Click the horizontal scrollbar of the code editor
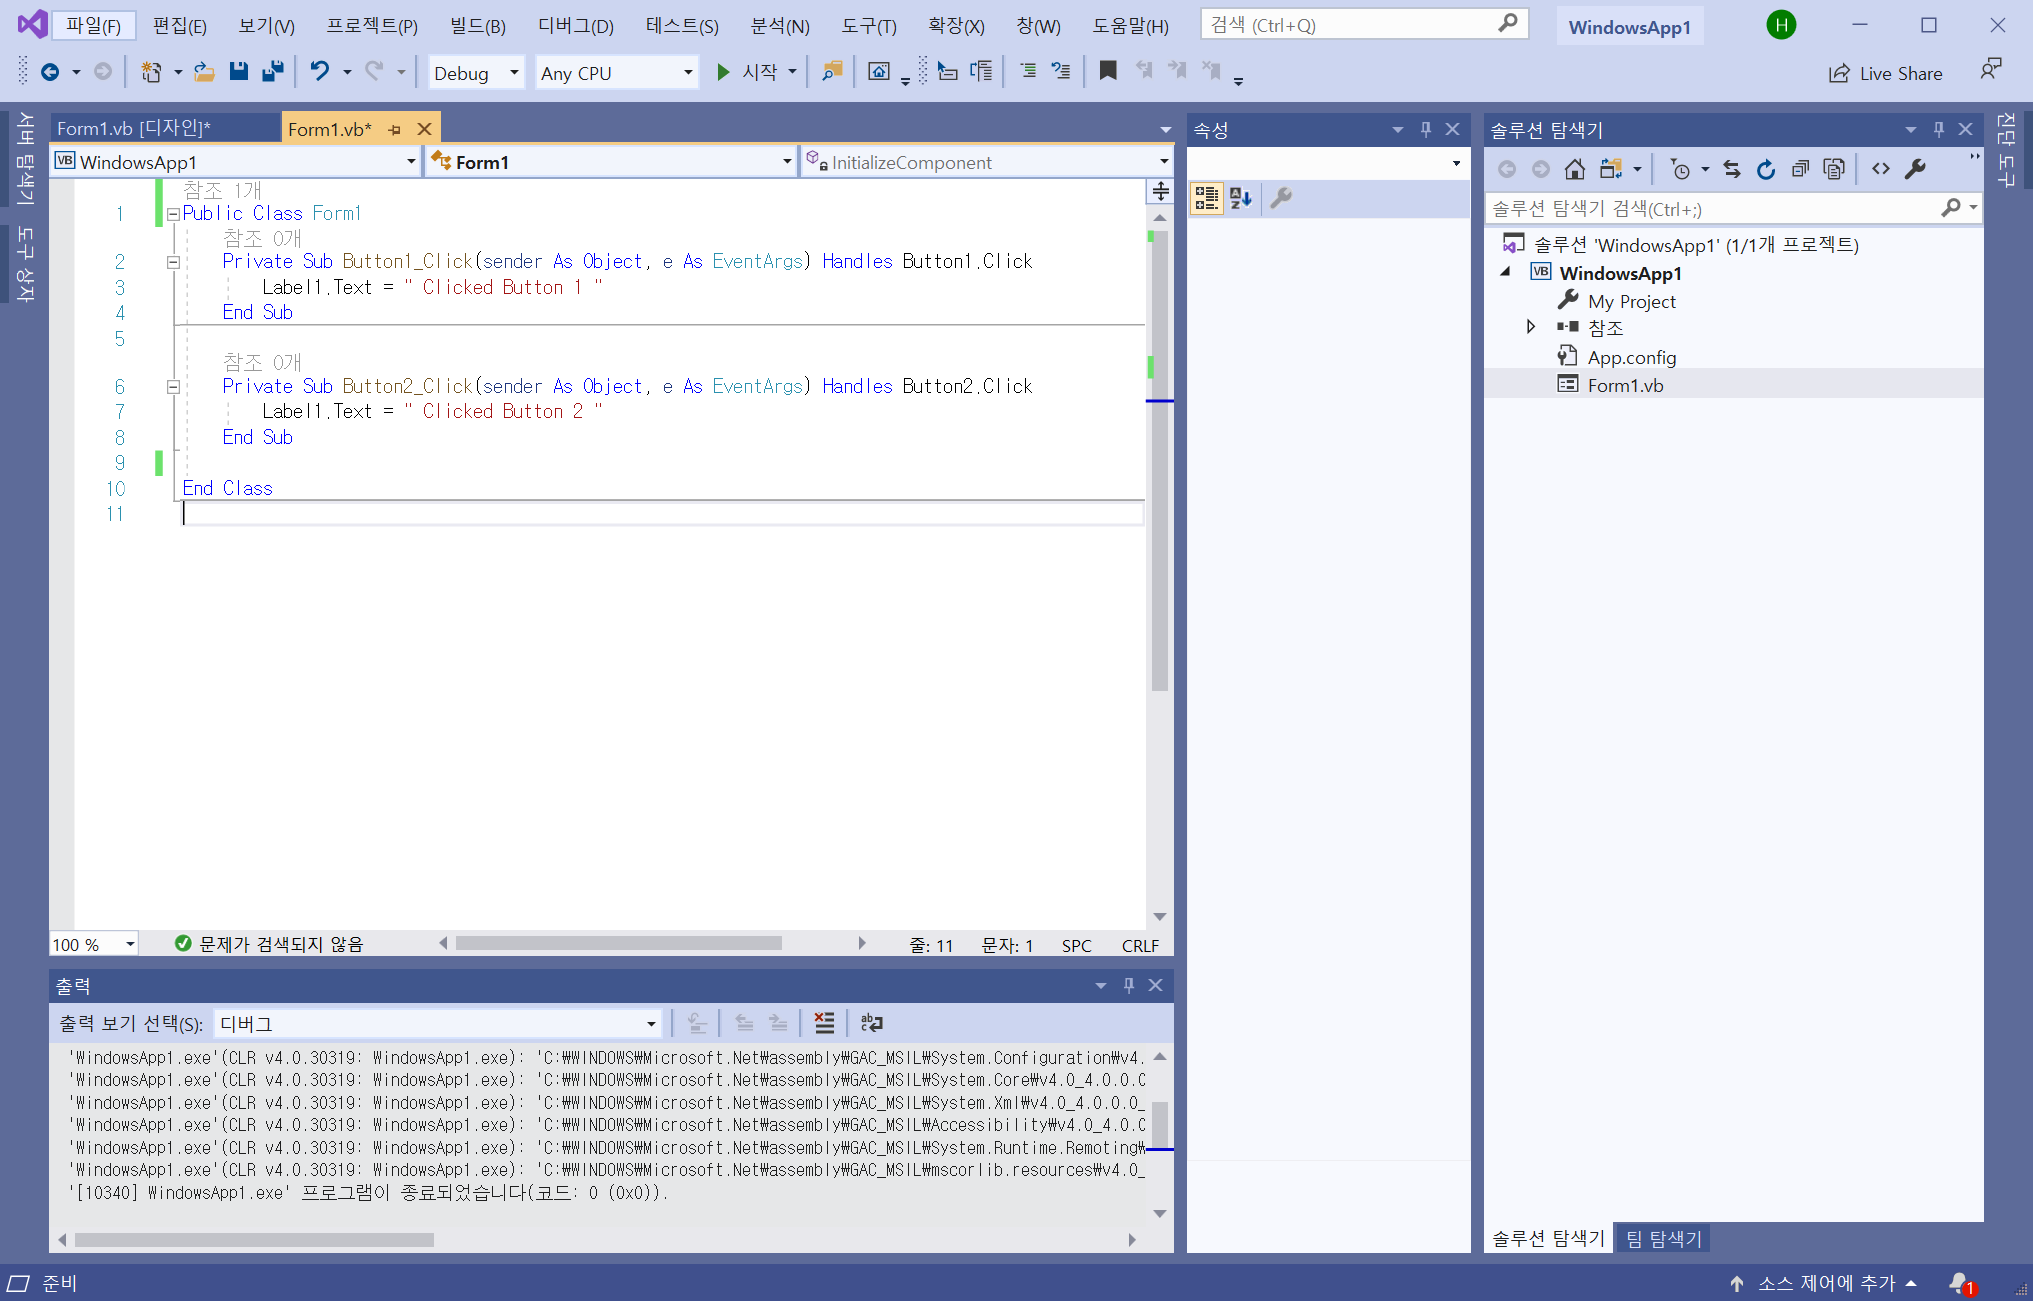The height and width of the screenshot is (1301, 2033). [618, 943]
